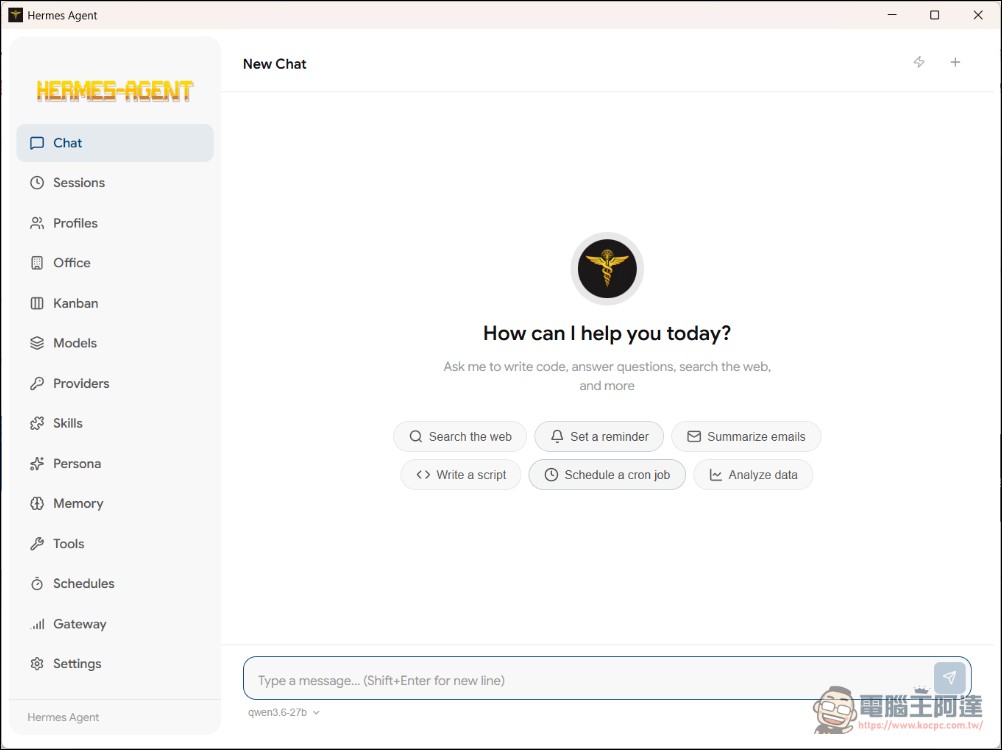Screen dimensions: 1002x750
Task: Choose the Analyze data suggestion
Action: click(753, 475)
